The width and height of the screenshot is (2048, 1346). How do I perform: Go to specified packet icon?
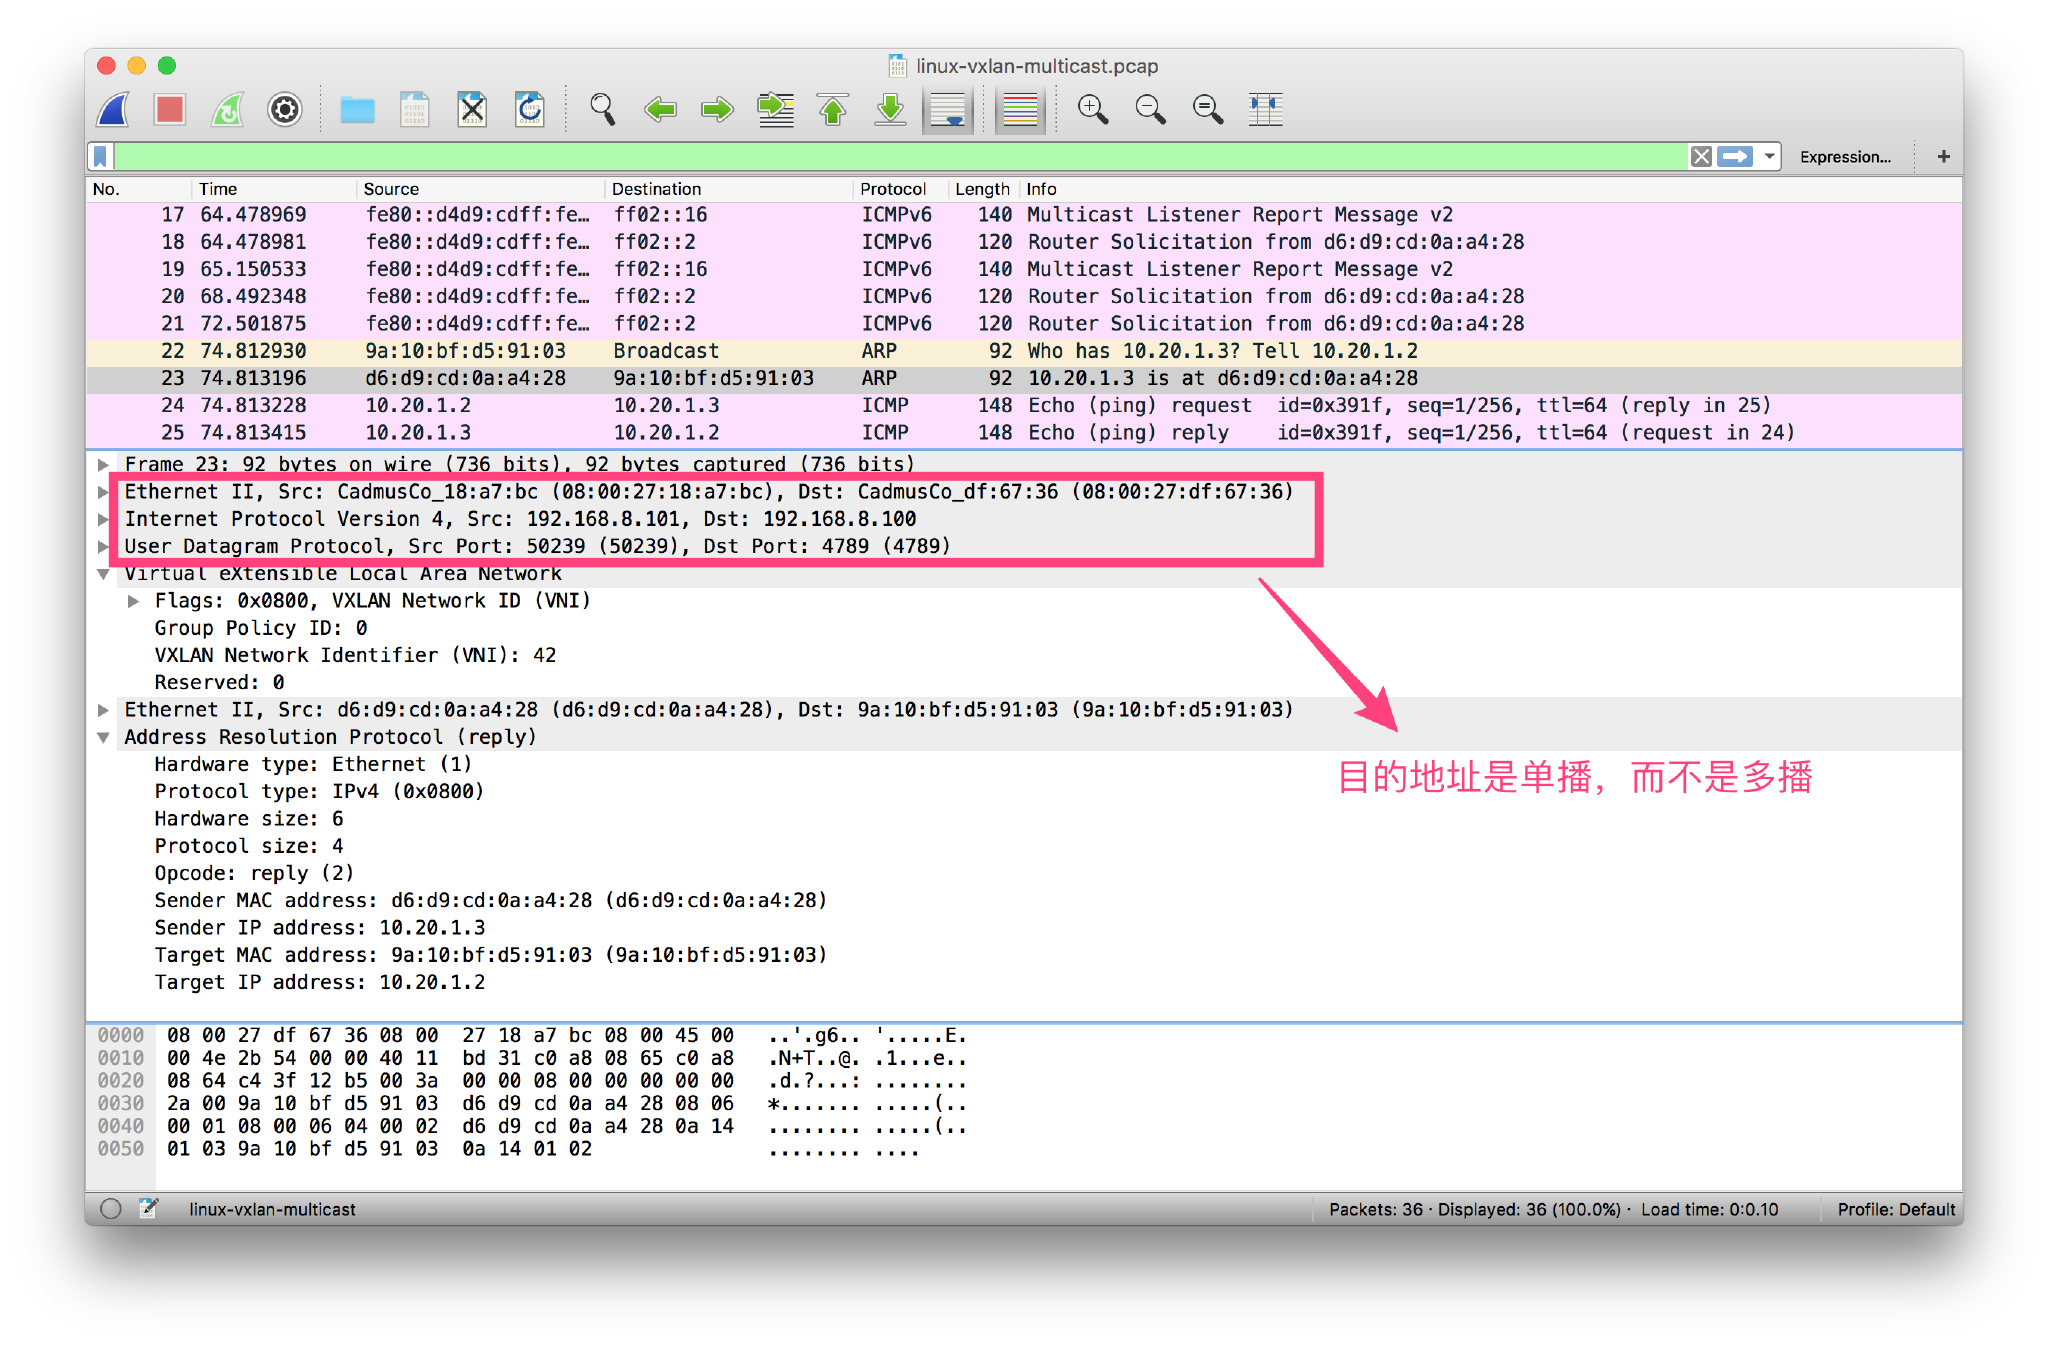click(x=775, y=109)
